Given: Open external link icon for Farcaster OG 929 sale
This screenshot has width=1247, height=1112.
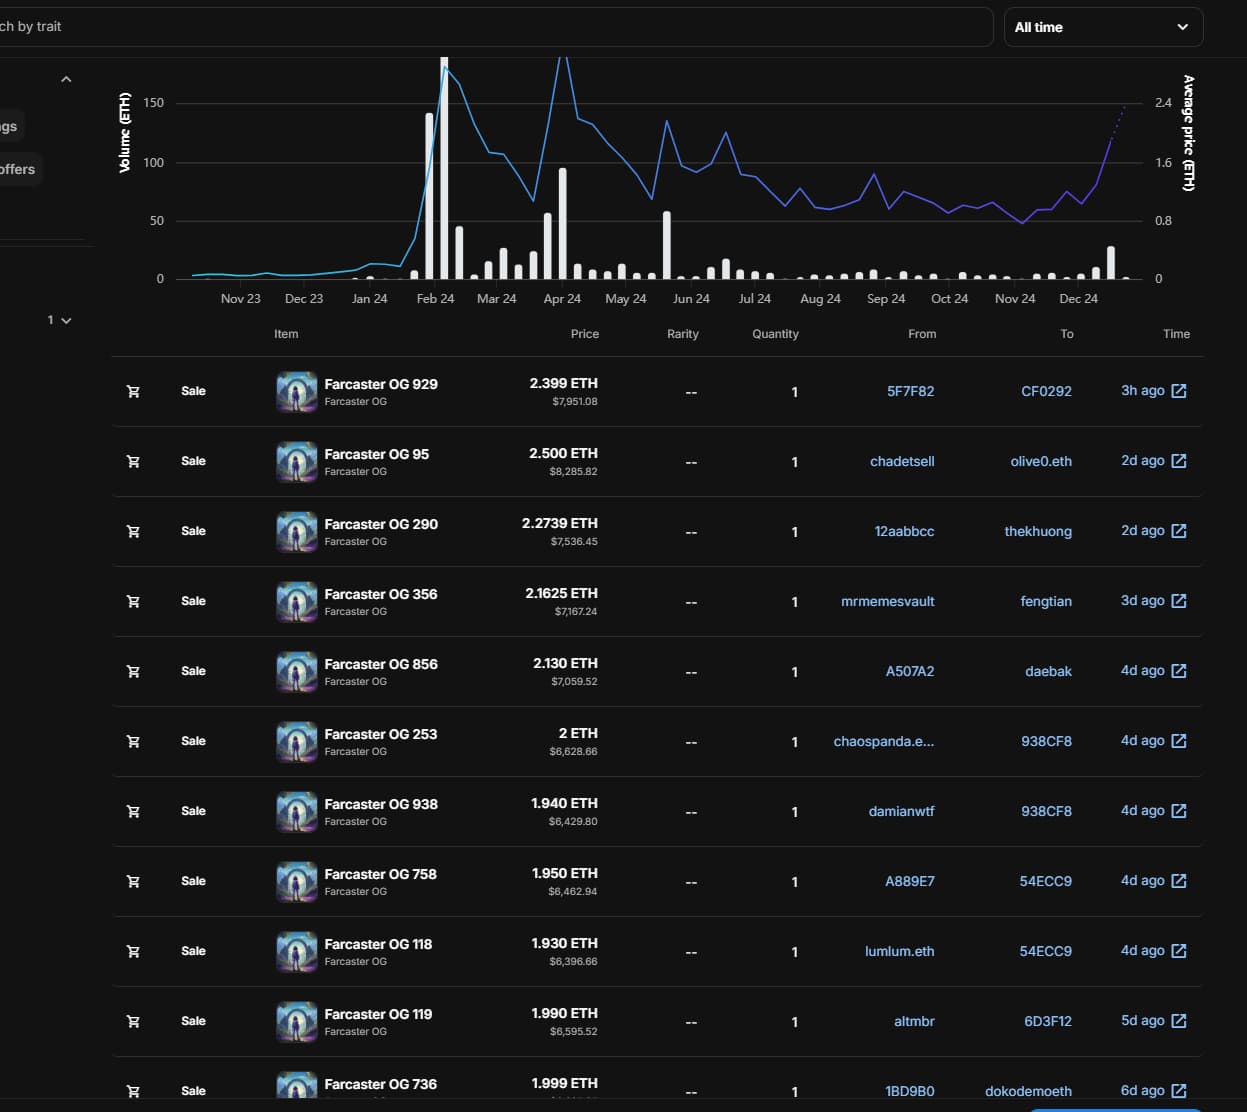Looking at the screenshot, I should [x=1179, y=391].
